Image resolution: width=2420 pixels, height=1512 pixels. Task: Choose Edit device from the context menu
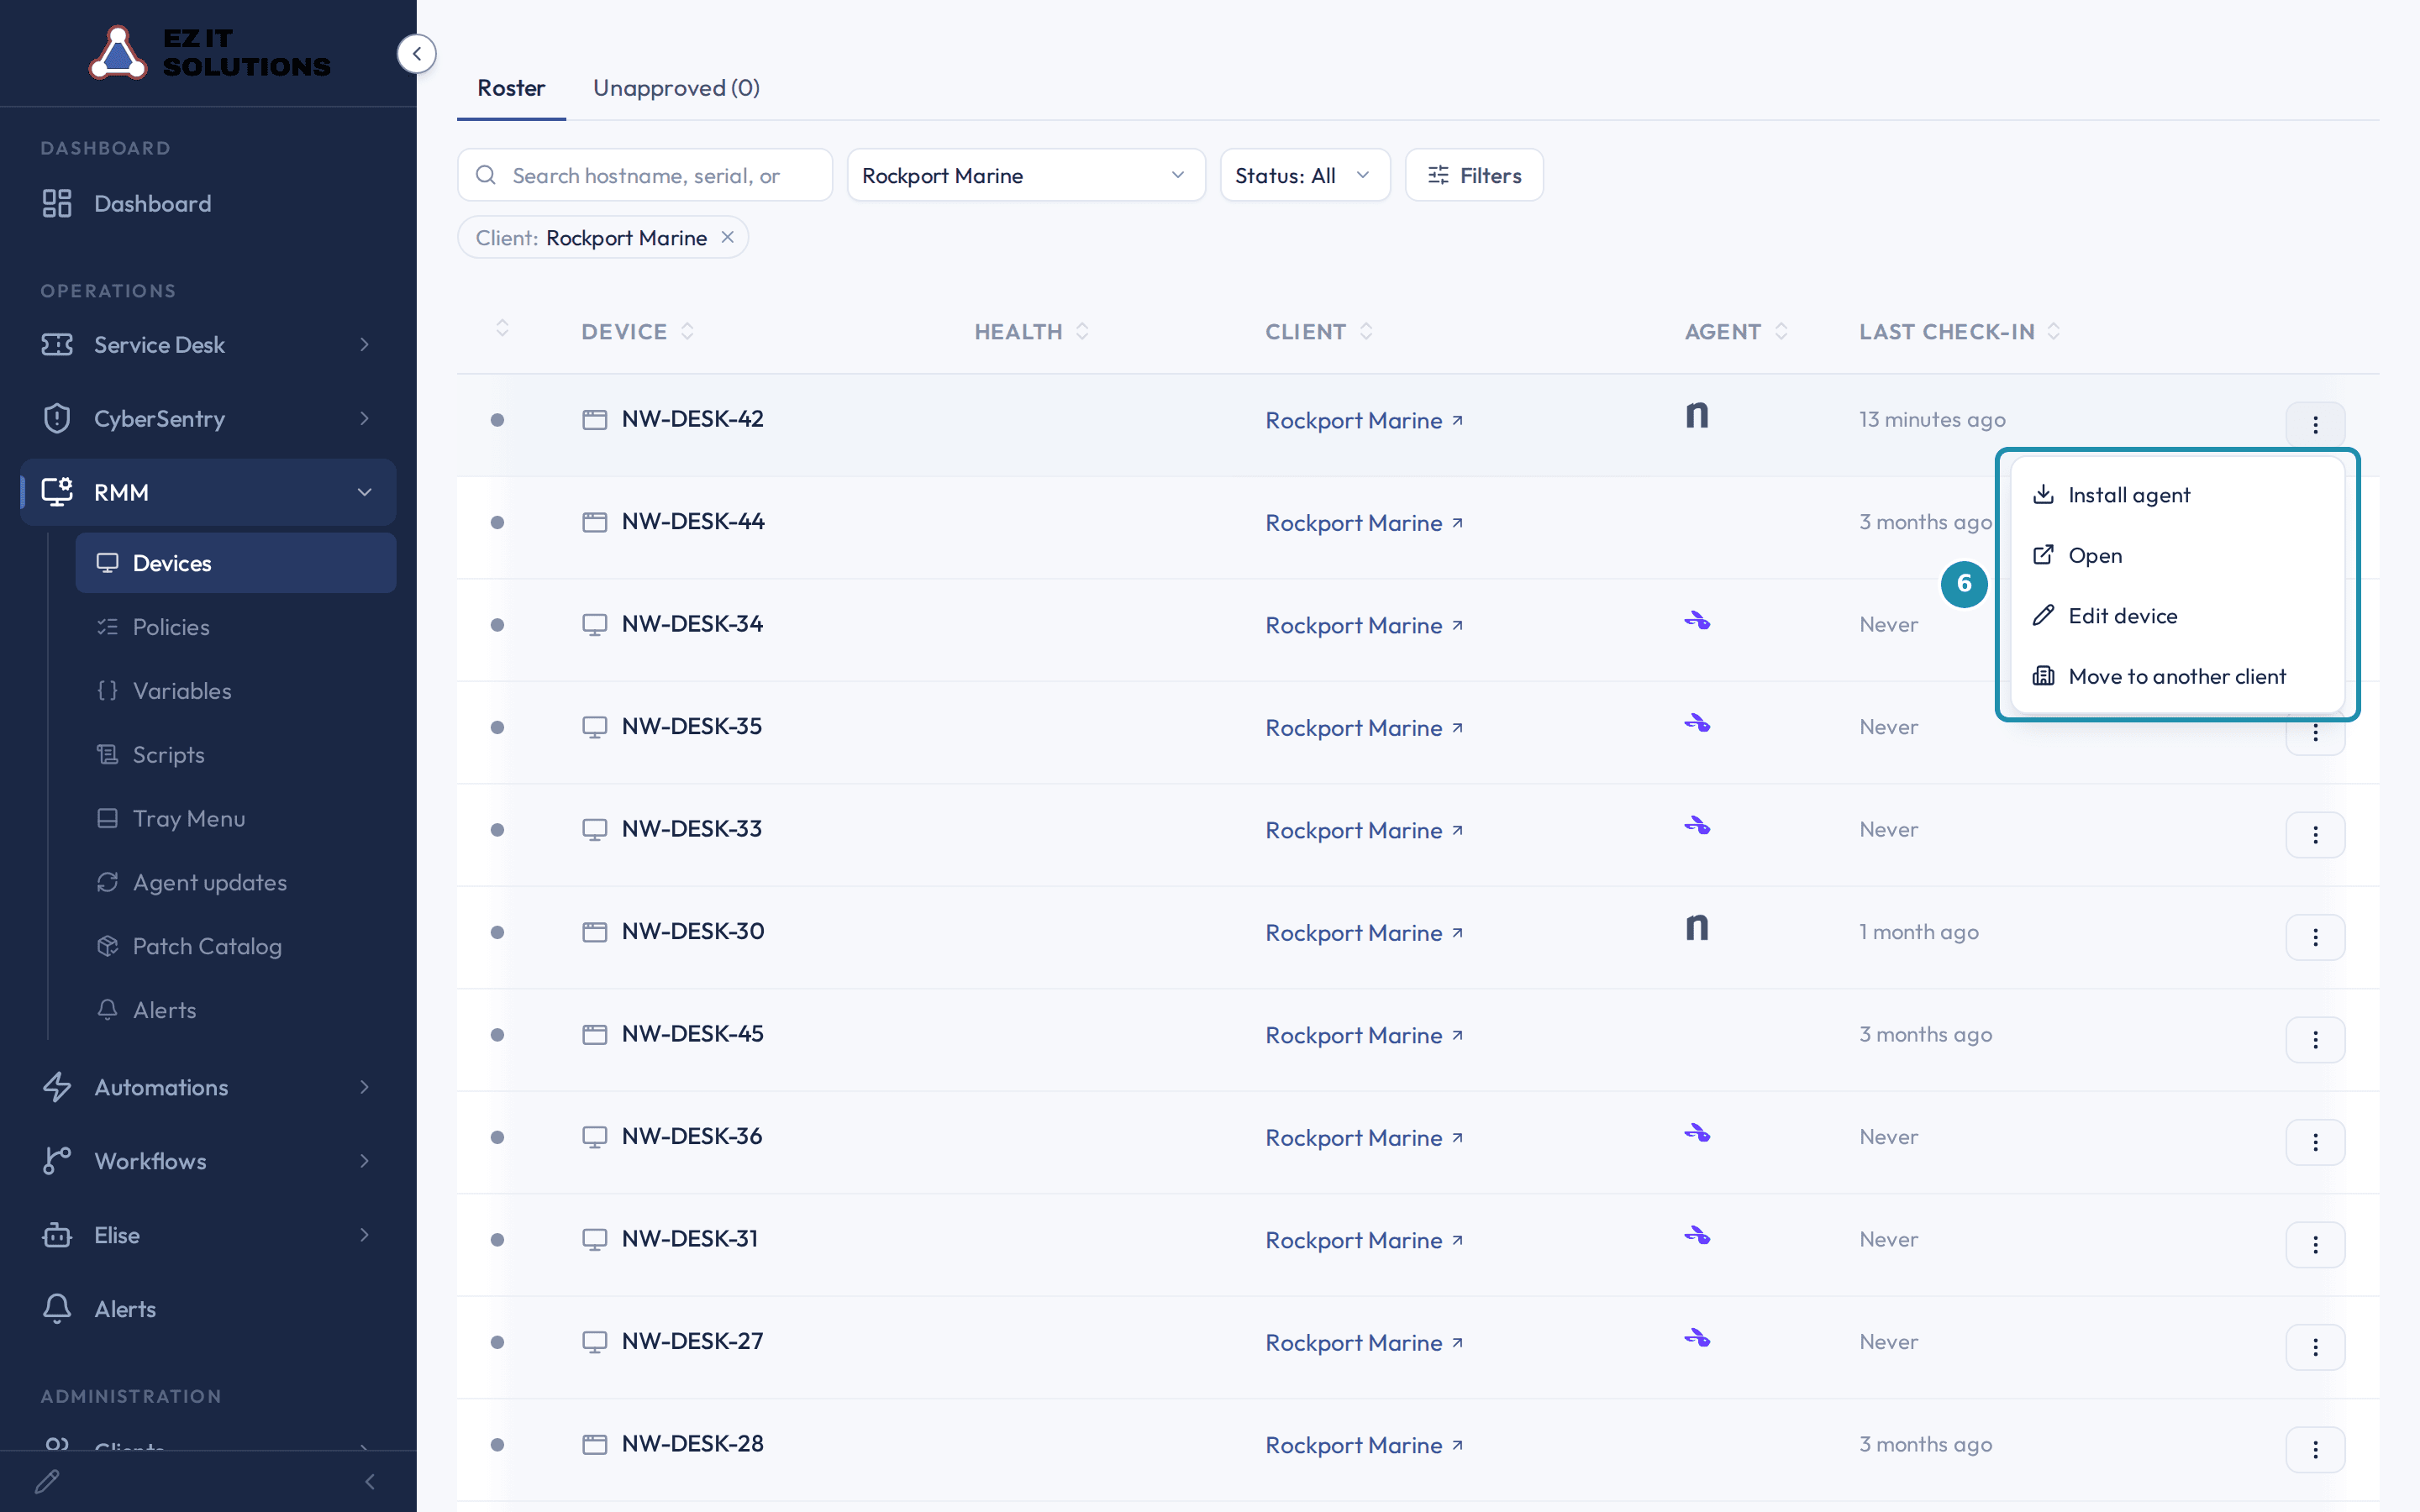pos(2177,616)
